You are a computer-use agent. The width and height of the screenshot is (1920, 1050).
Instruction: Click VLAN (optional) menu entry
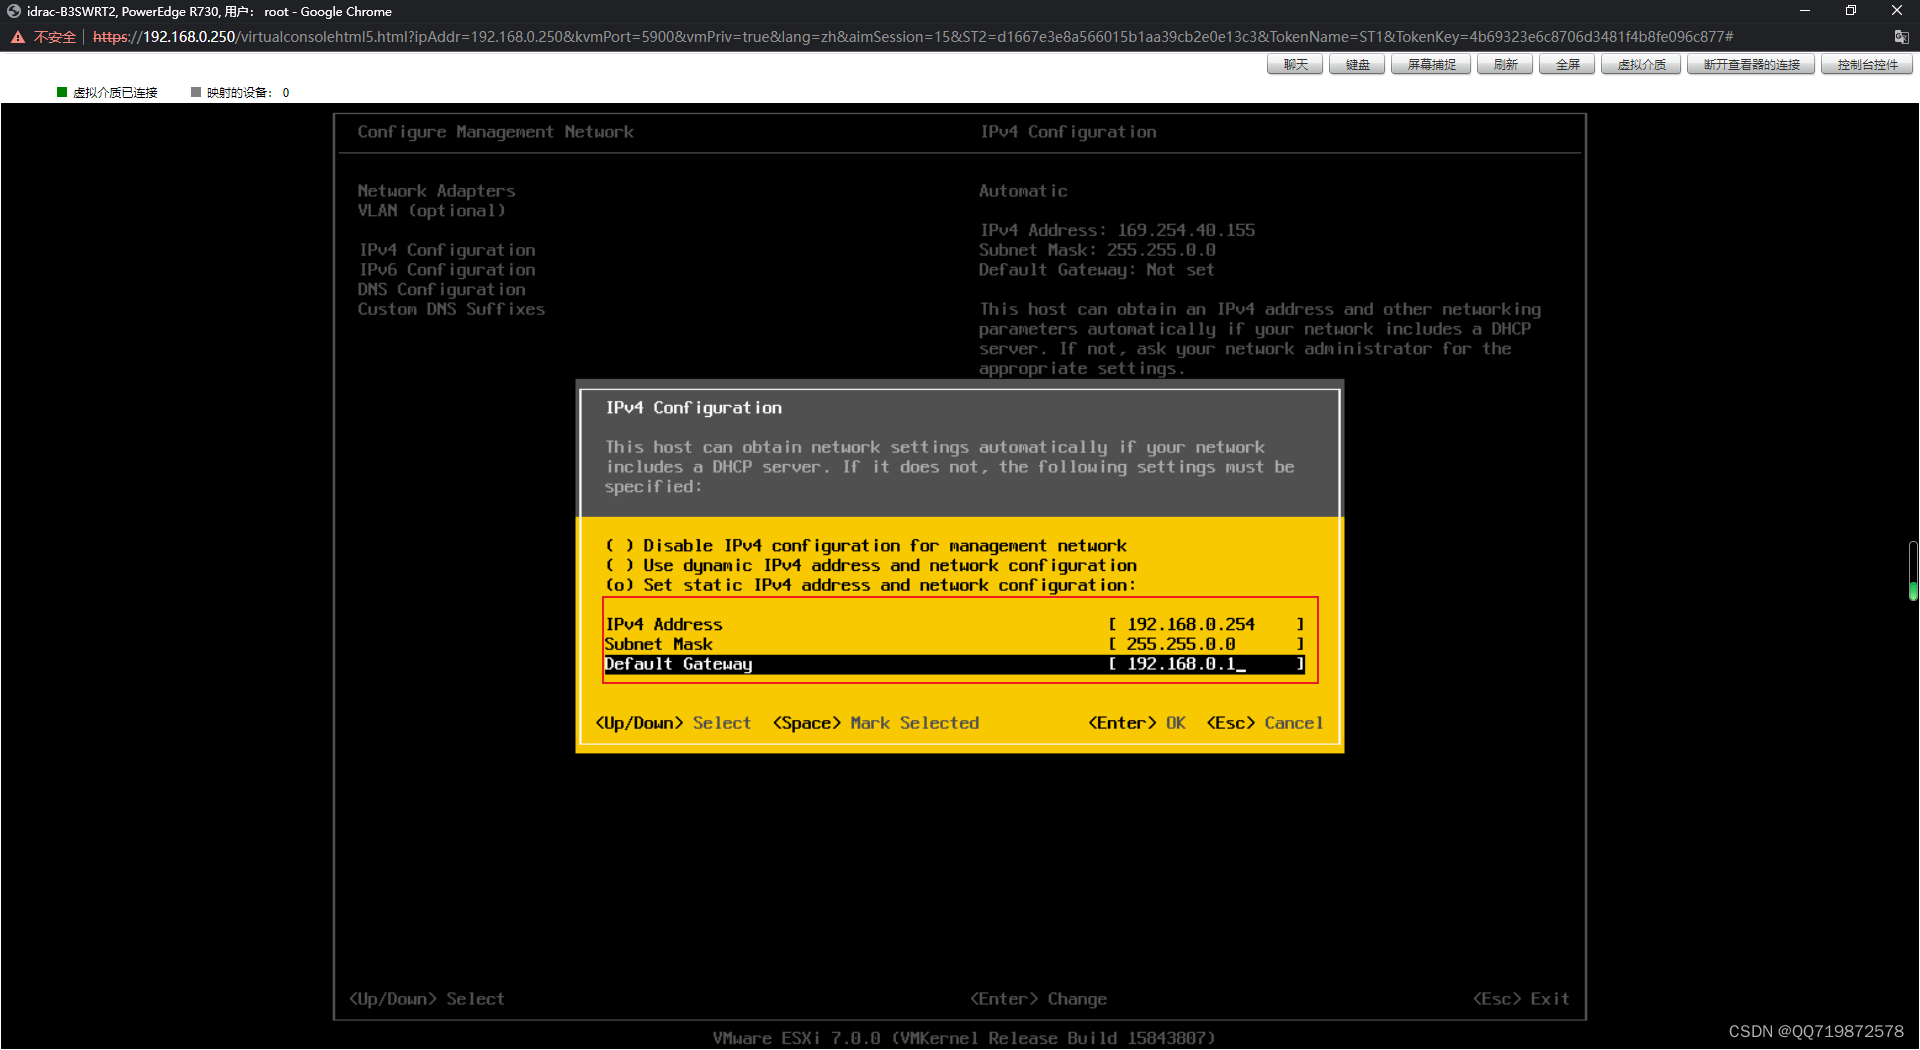point(431,211)
